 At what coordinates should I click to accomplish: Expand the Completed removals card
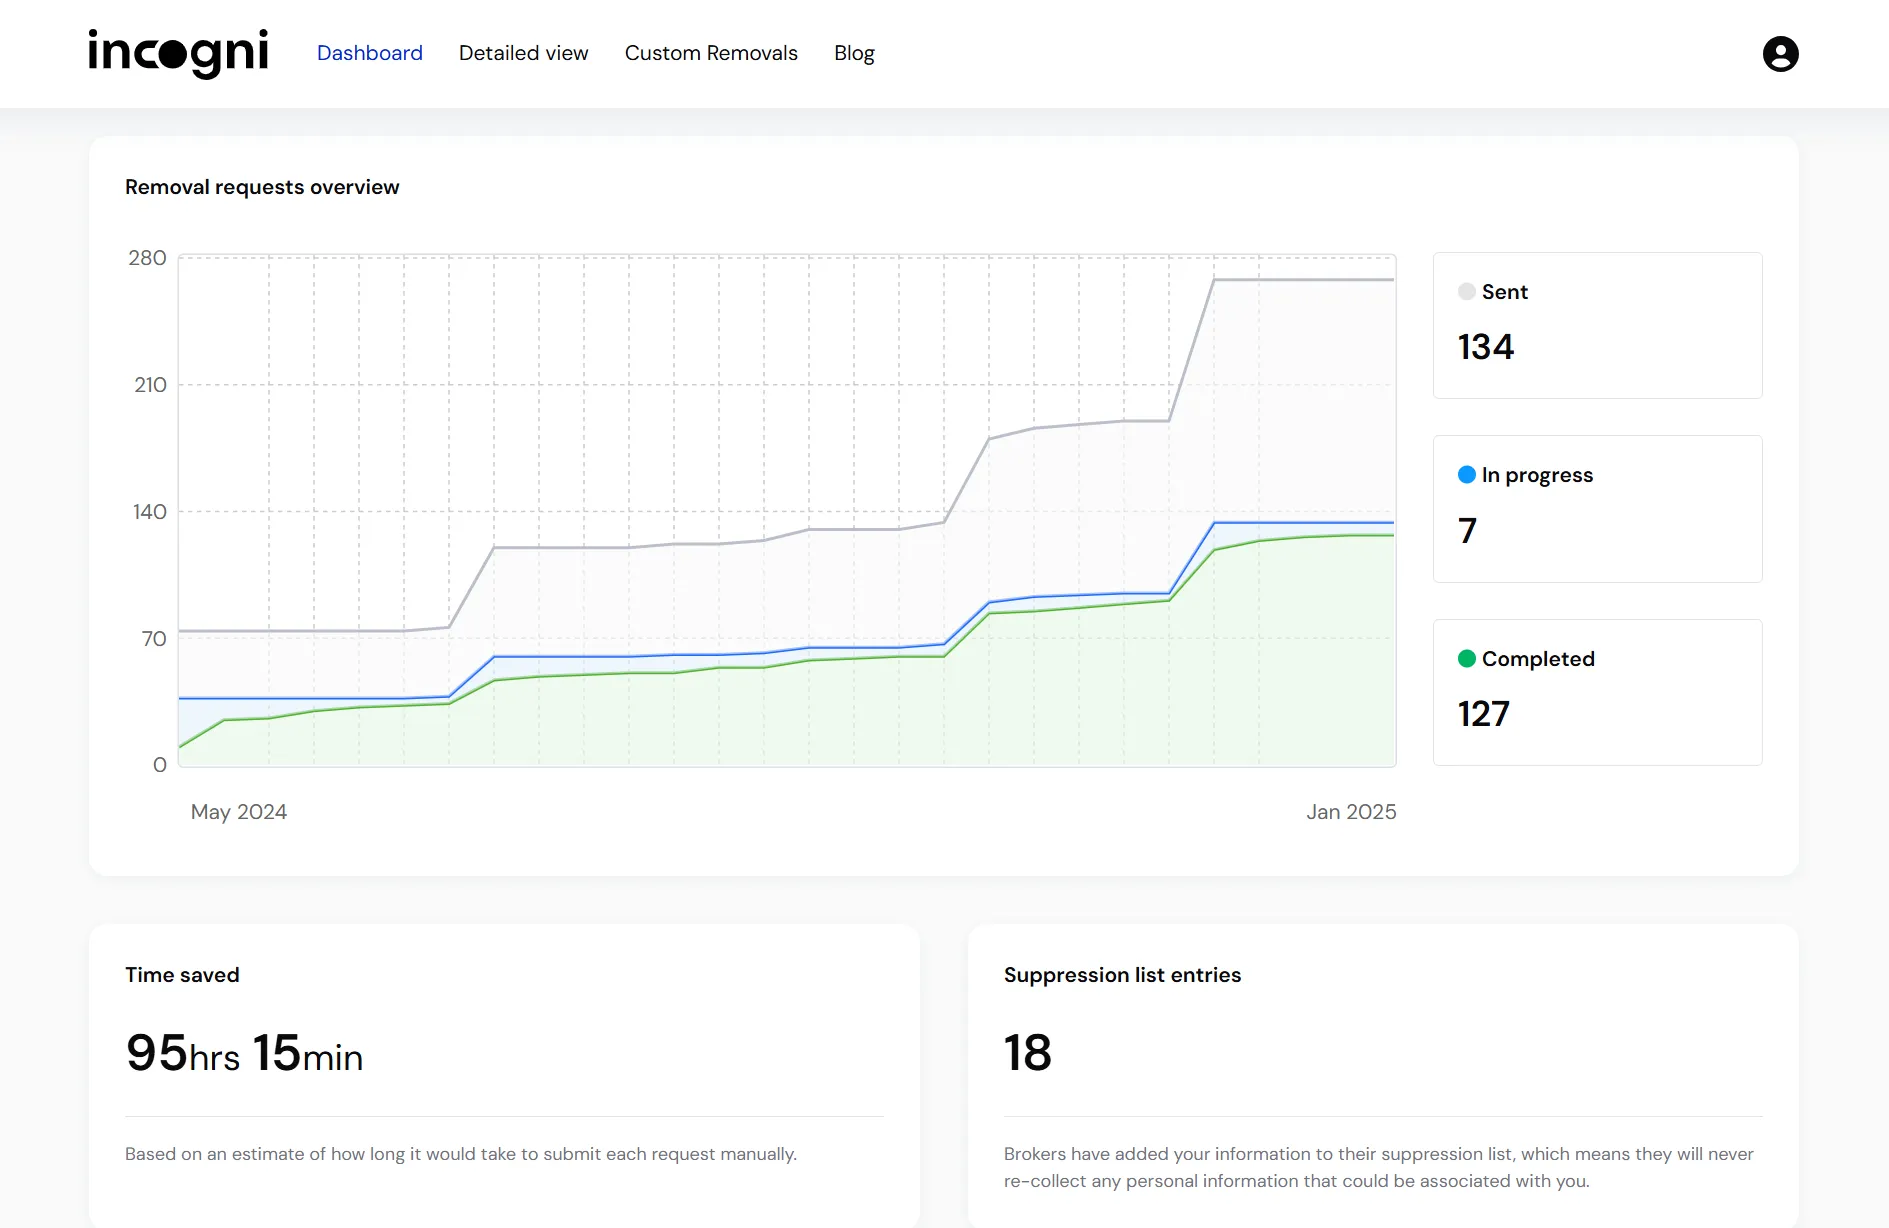(1597, 693)
